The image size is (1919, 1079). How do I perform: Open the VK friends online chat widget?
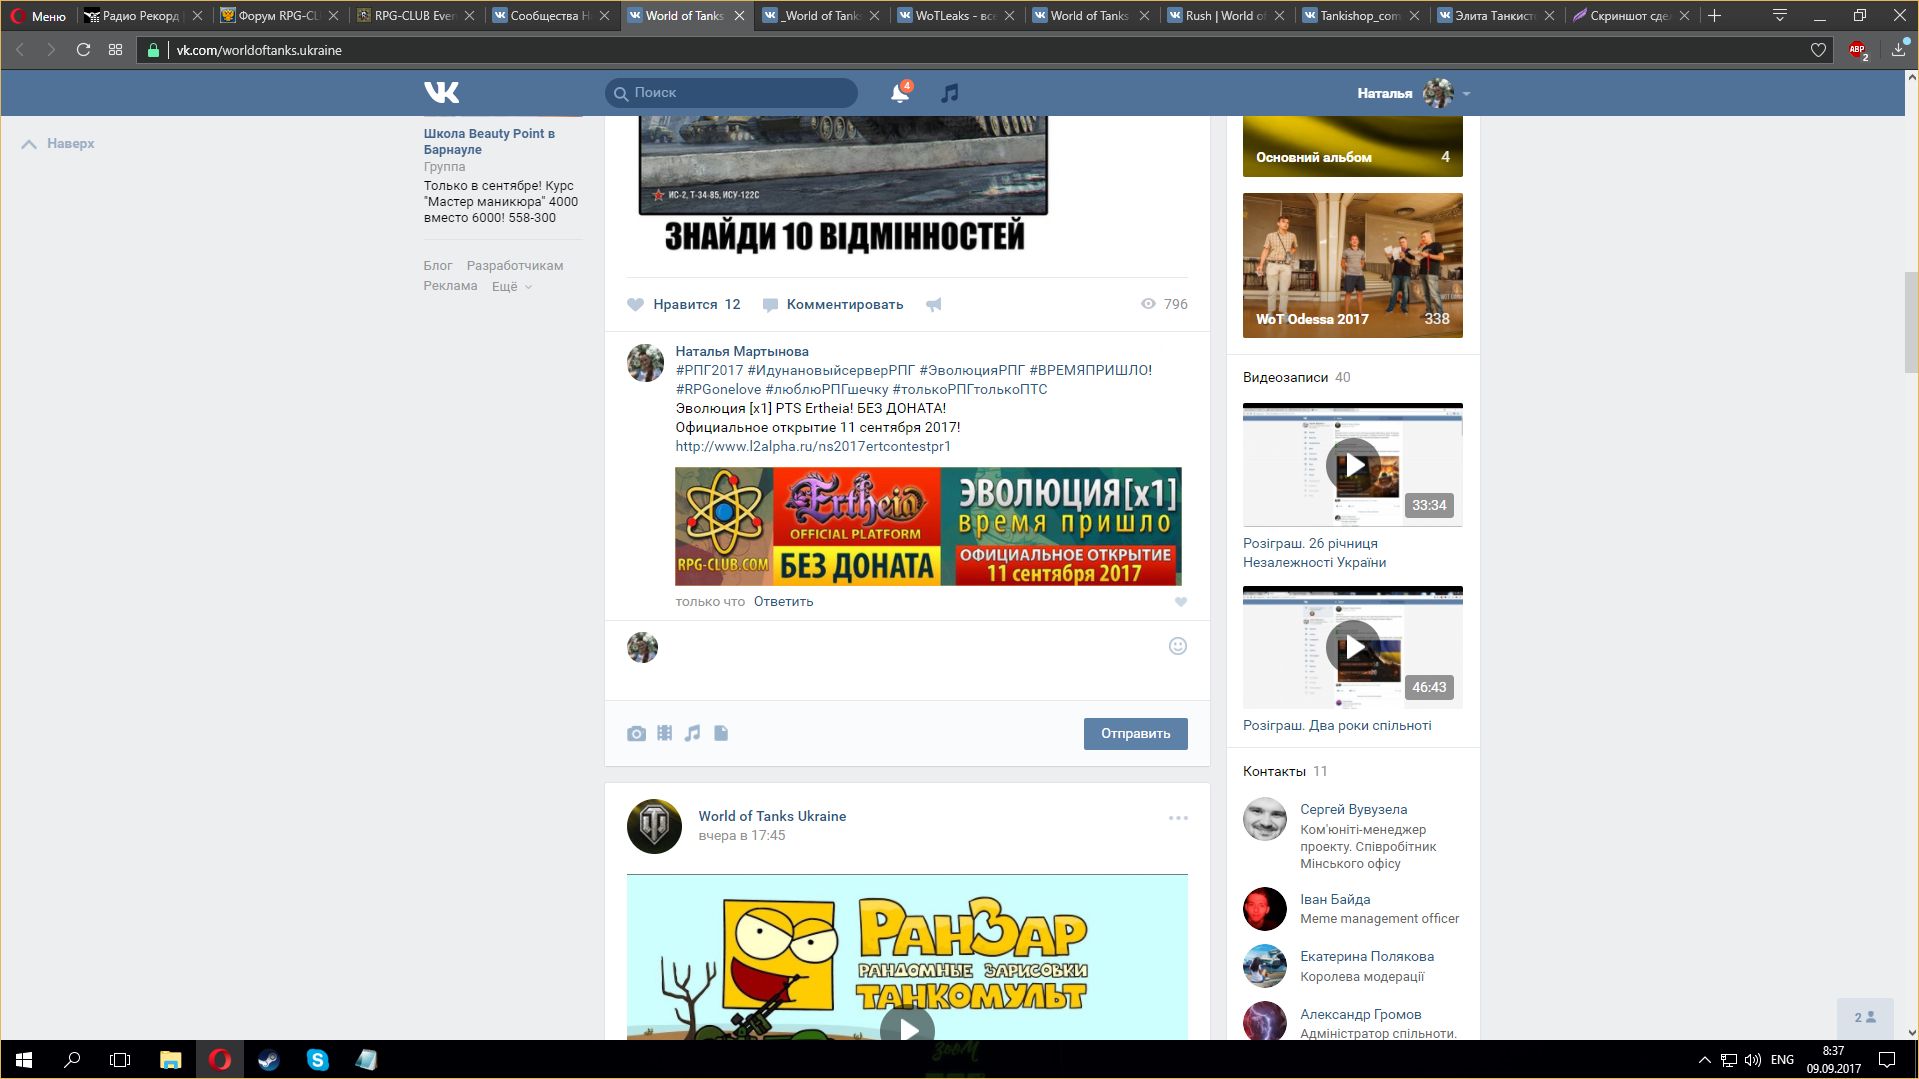click(x=1865, y=1017)
